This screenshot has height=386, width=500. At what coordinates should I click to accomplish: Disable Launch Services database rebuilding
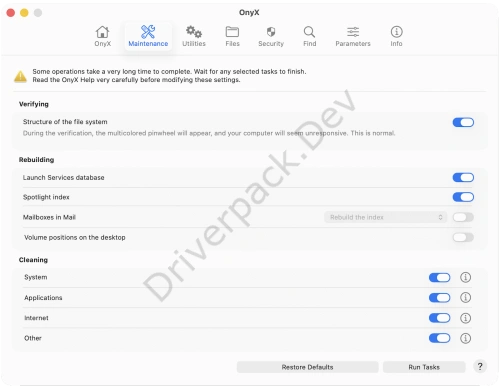[463, 177]
